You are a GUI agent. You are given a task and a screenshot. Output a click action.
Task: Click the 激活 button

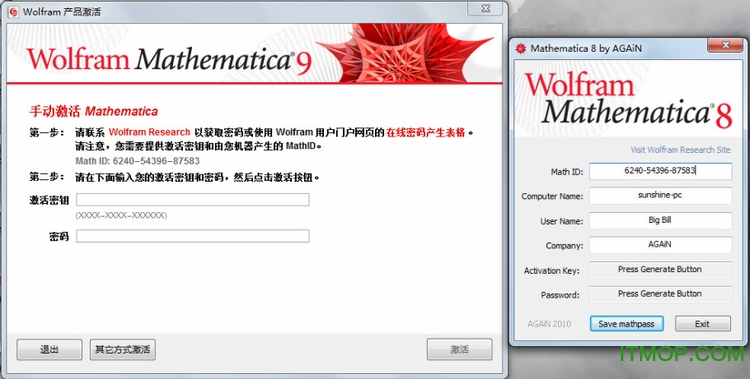tap(459, 350)
